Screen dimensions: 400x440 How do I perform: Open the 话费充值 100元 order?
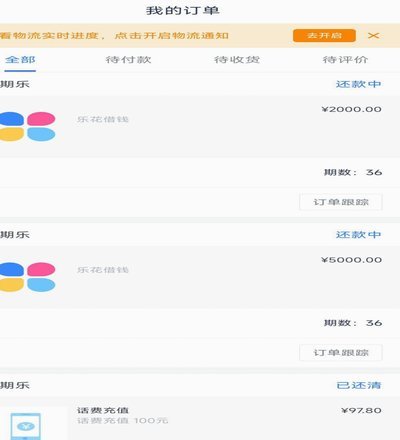[200, 419]
